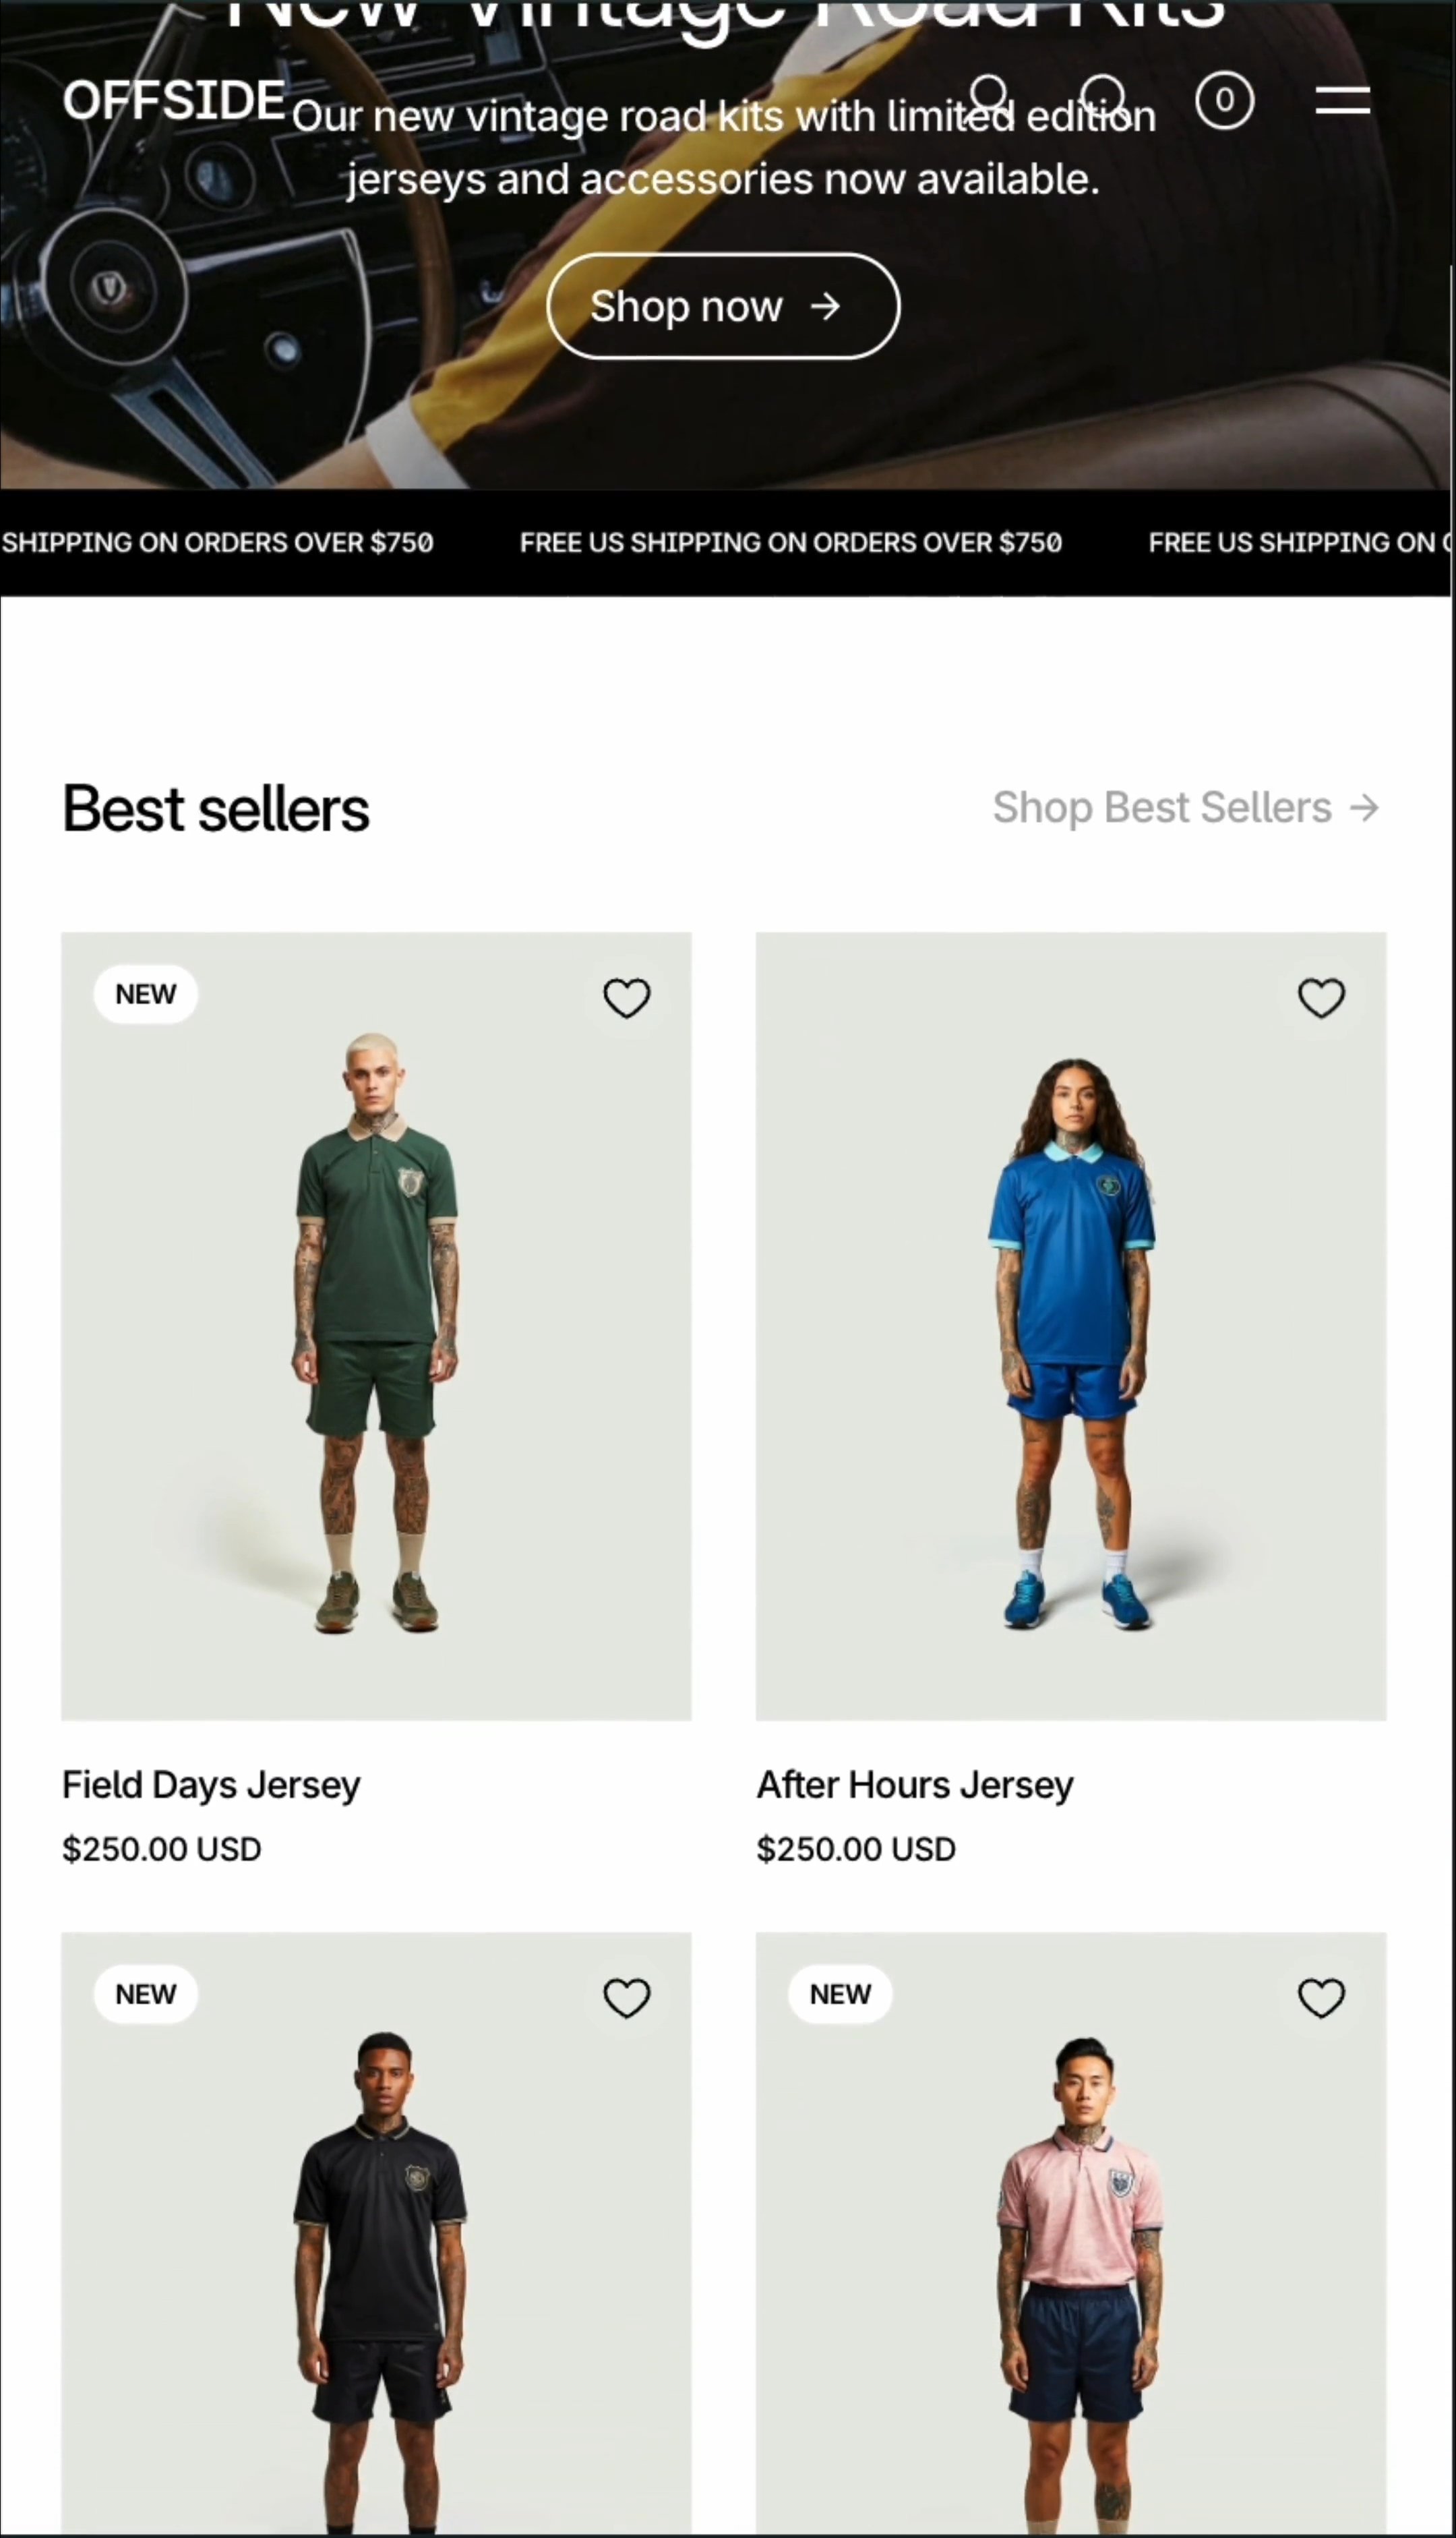Favorite the Field Days Jersey with heart

(627, 997)
